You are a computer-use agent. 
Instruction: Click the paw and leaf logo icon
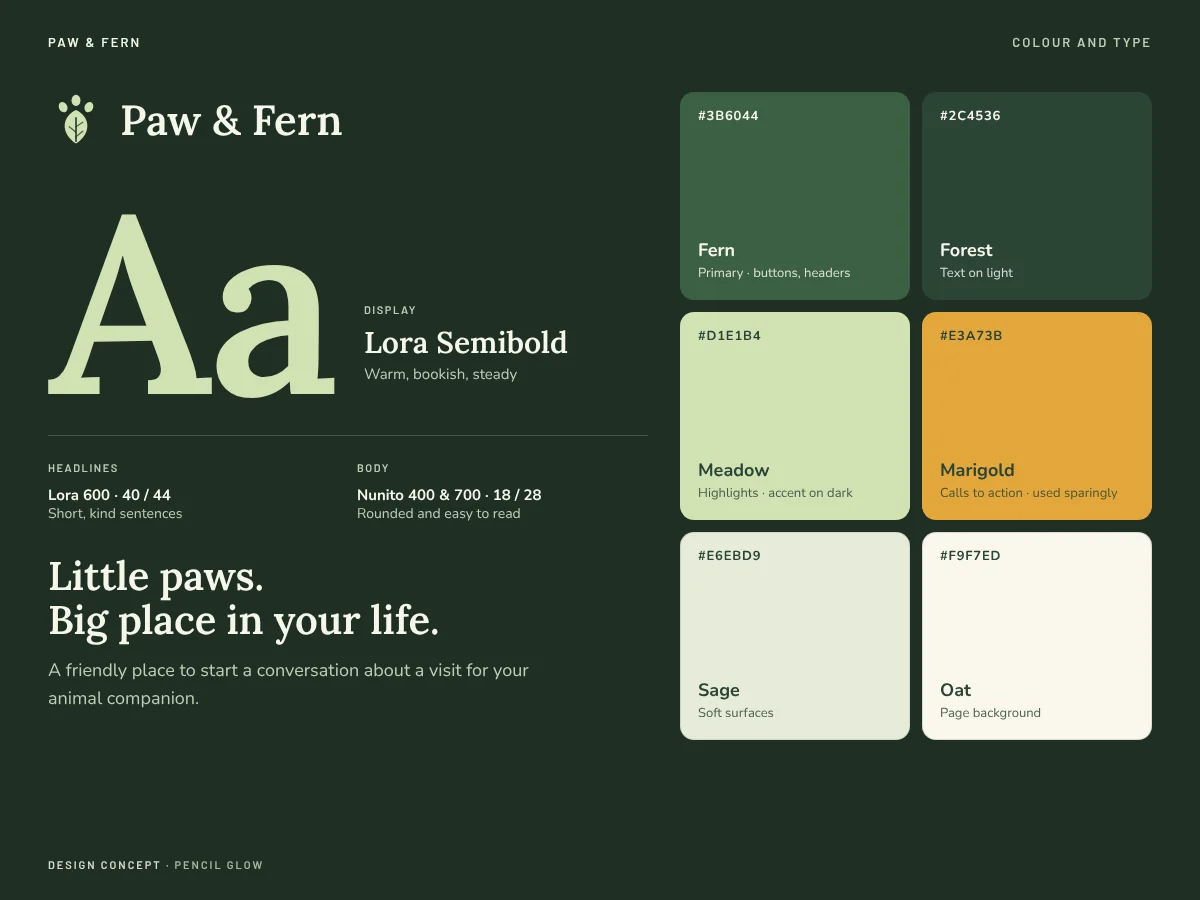(x=75, y=120)
